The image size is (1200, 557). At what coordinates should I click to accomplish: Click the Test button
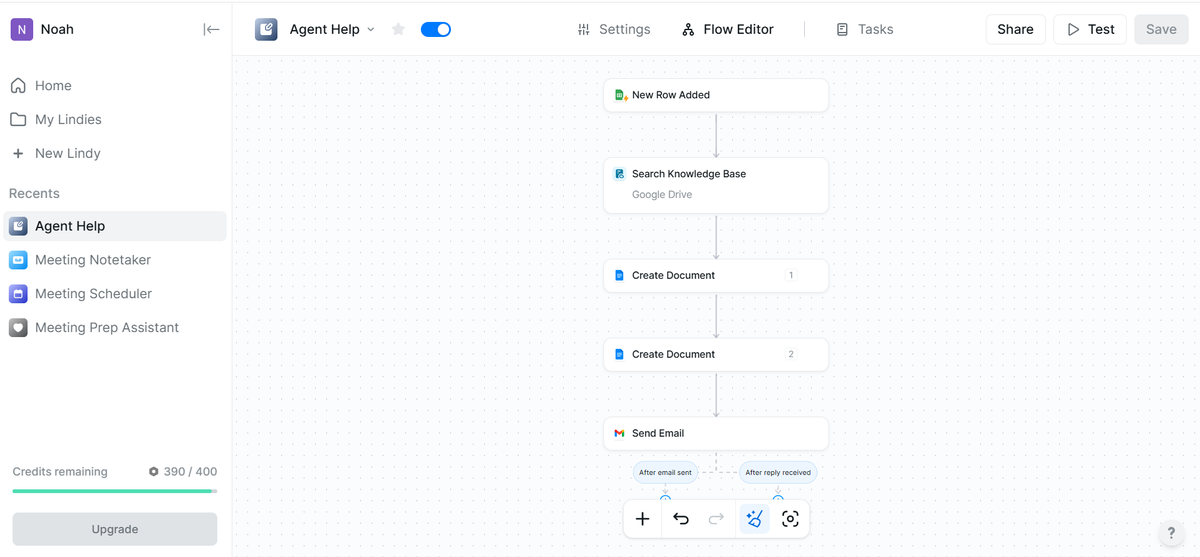click(1090, 29)
